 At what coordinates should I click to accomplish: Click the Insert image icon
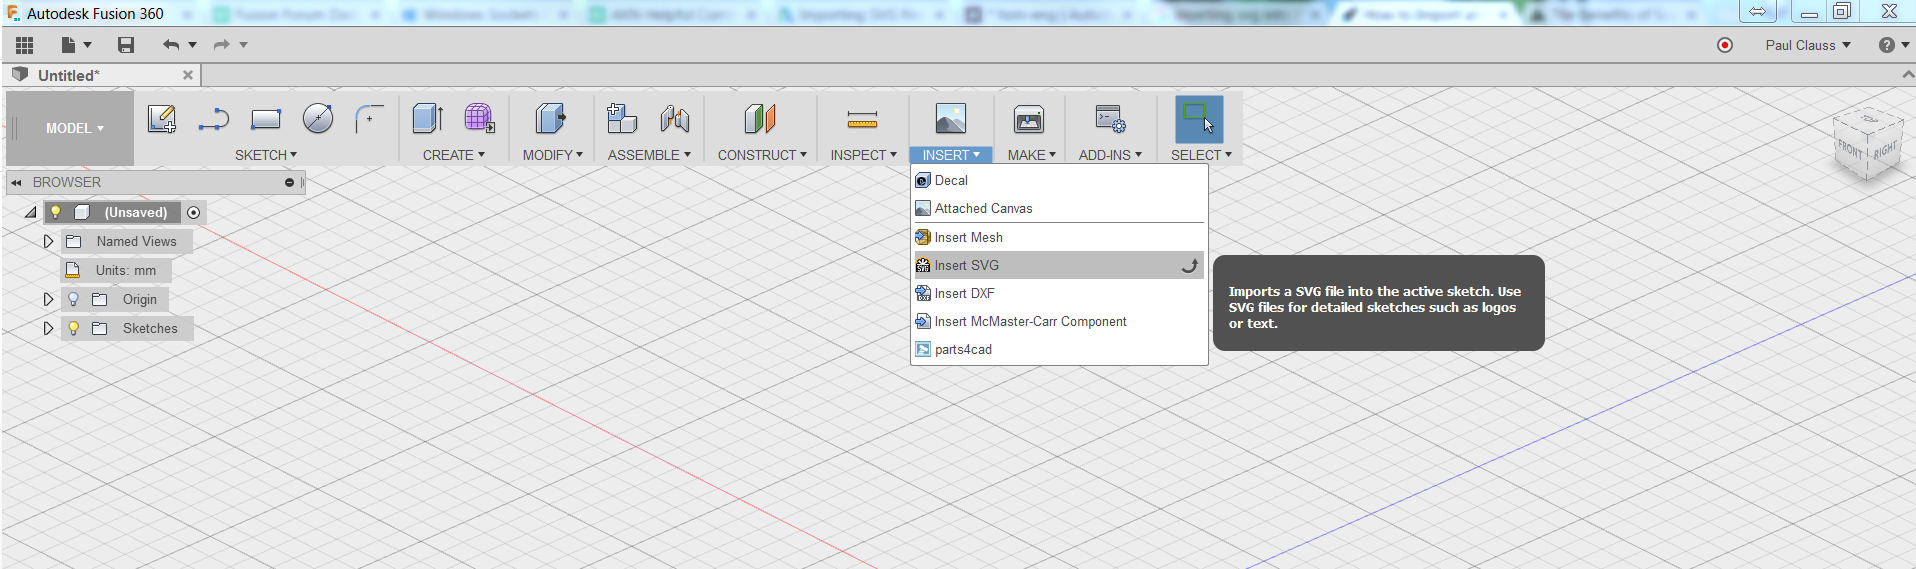950,119
